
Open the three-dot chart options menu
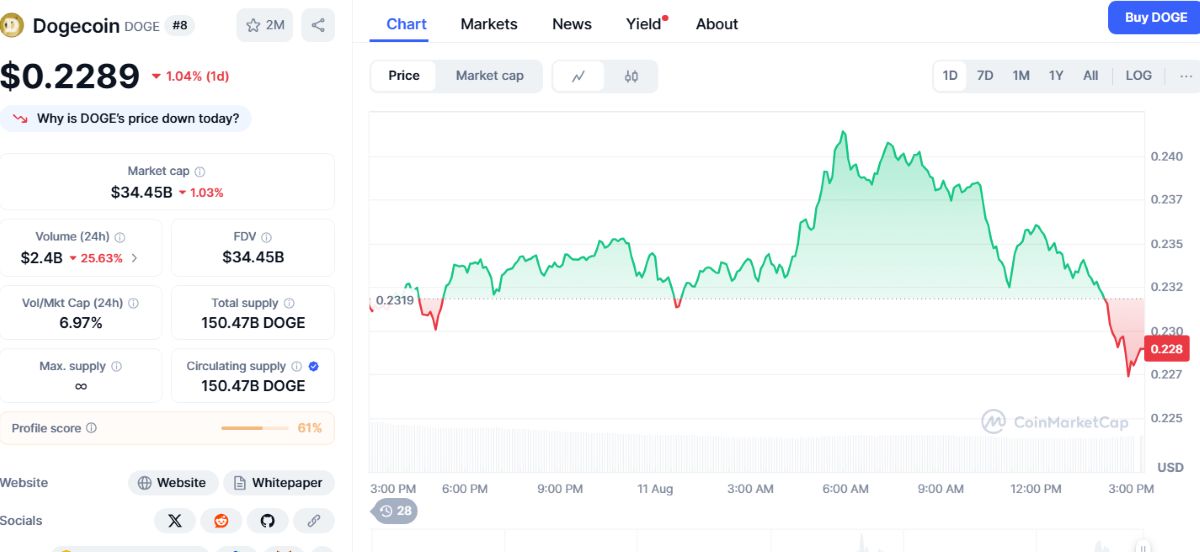pyautogui.click(x=1185, y=76)
